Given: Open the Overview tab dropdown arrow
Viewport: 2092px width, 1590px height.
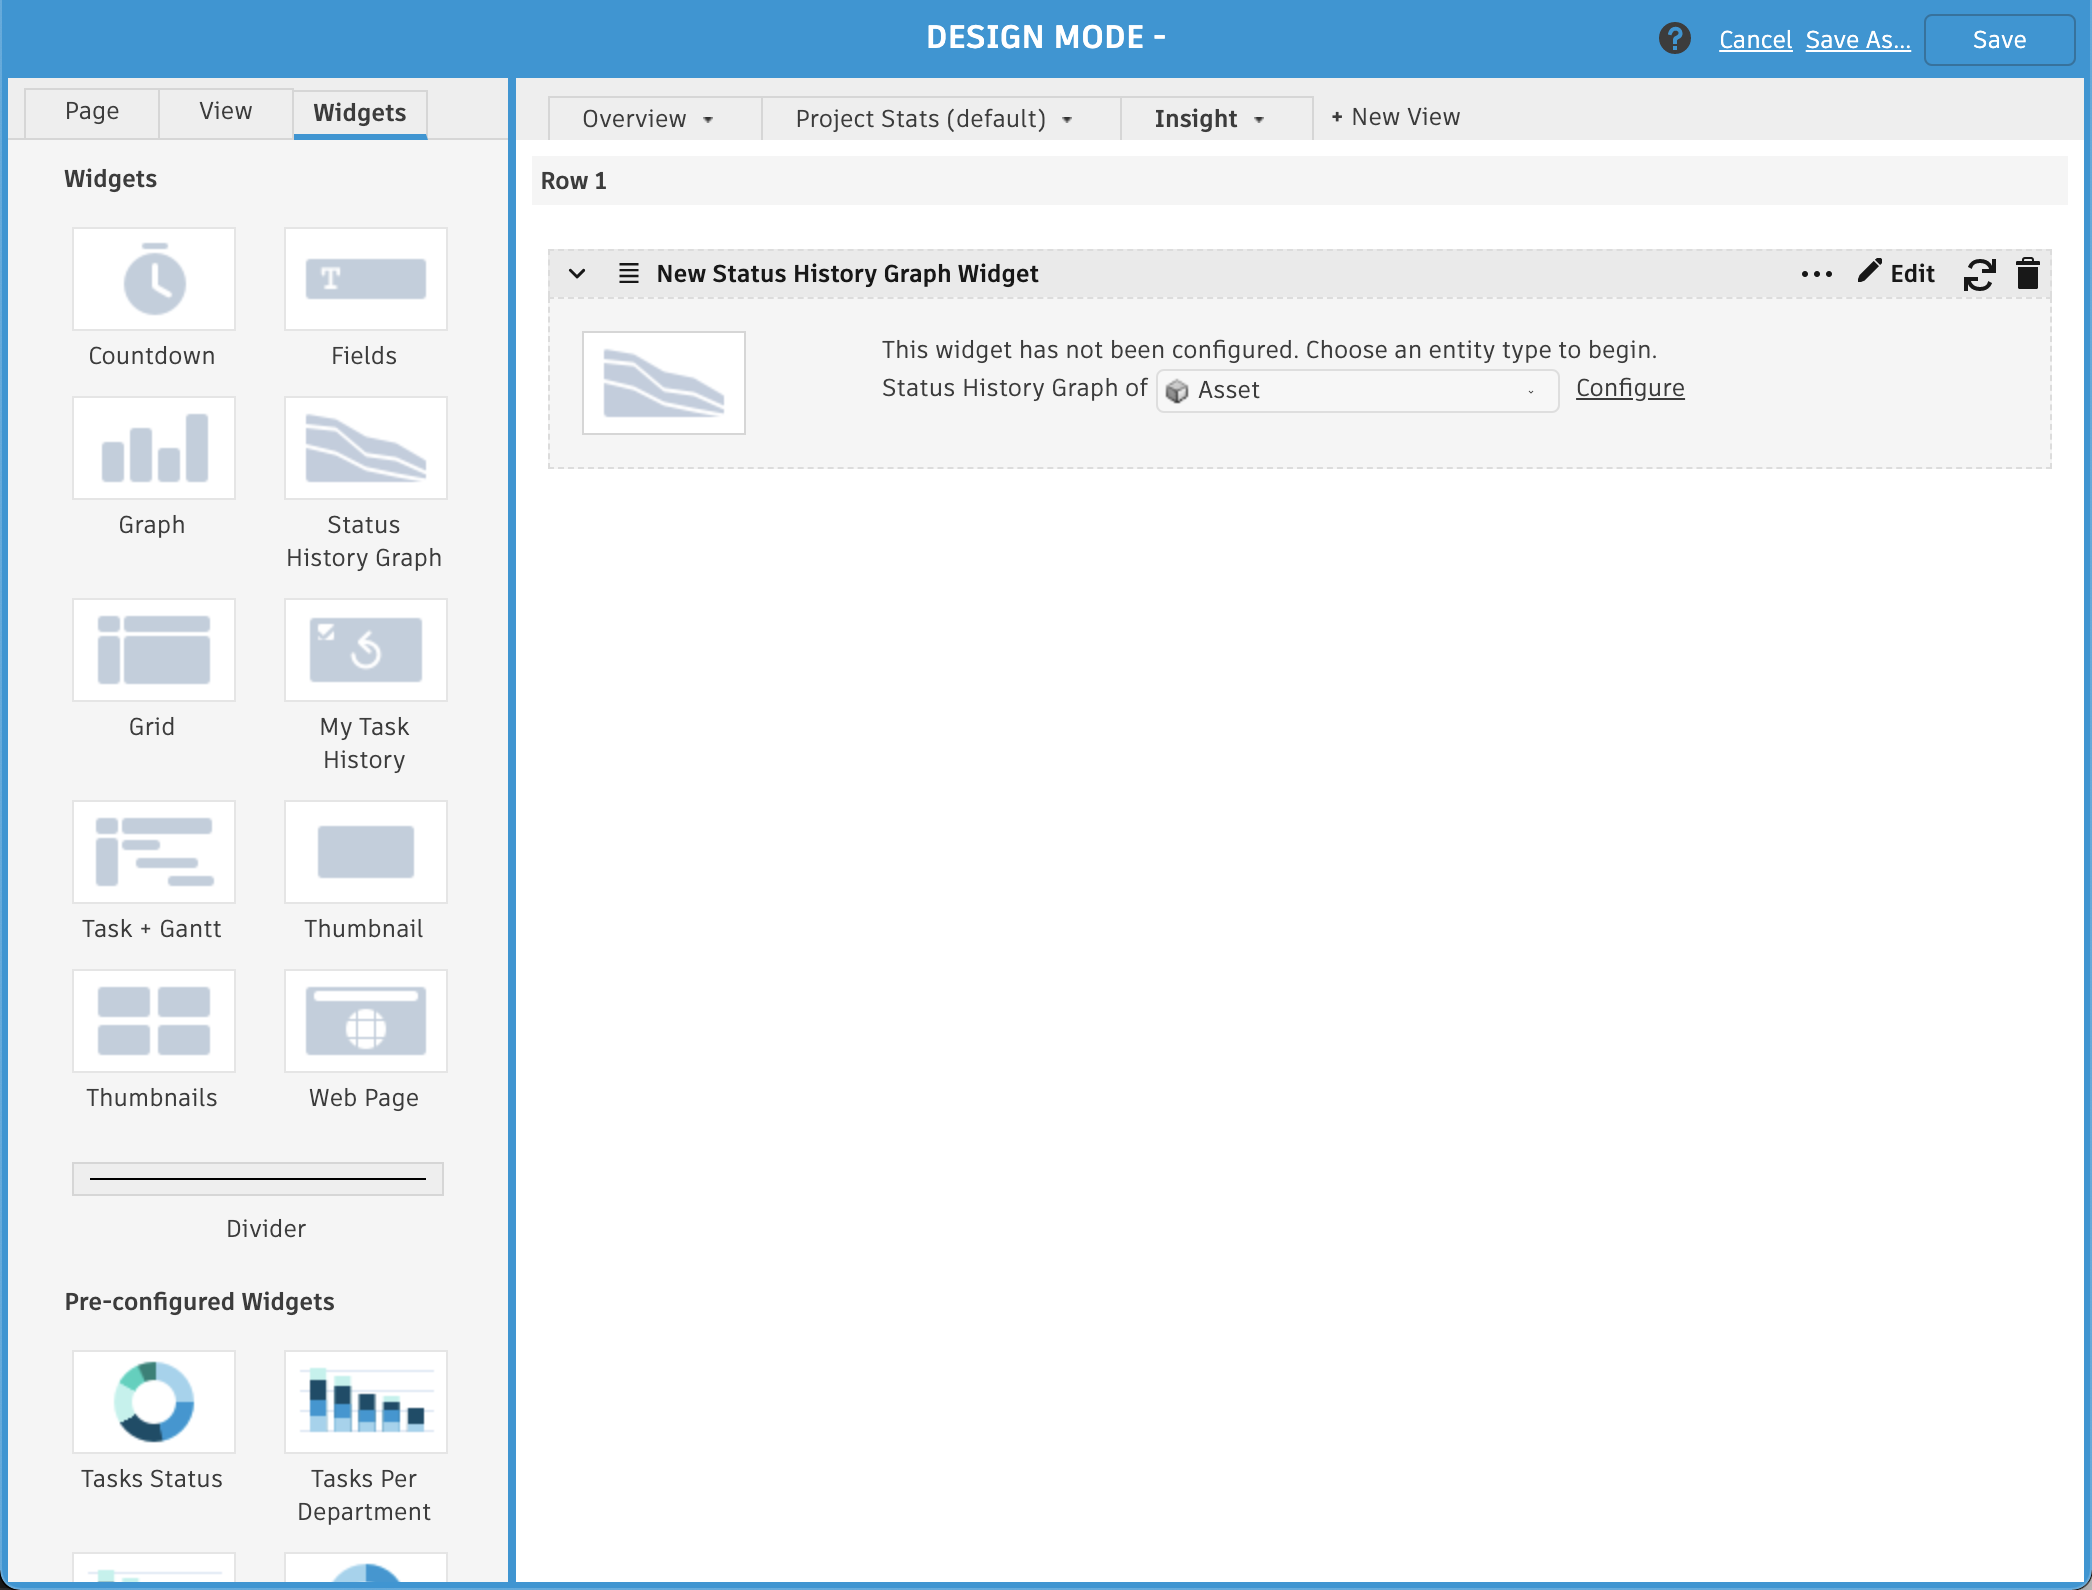Looking at the screenshot, I should [708, 120].
